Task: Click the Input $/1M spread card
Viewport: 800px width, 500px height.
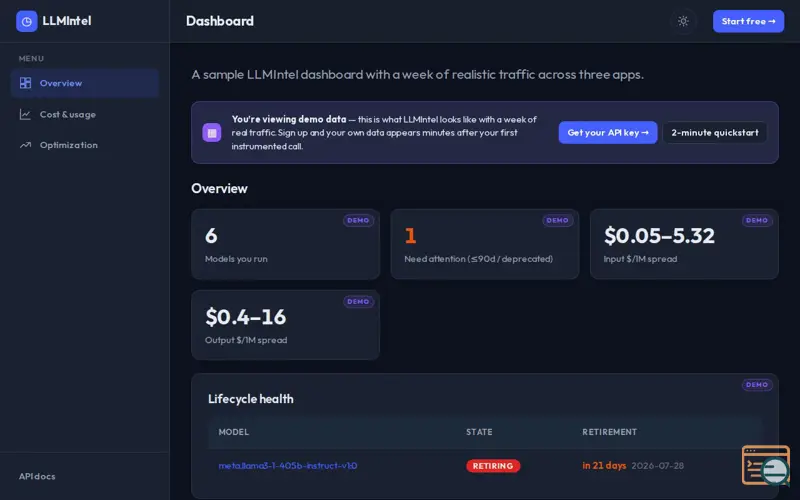Action: pos(684,244)
